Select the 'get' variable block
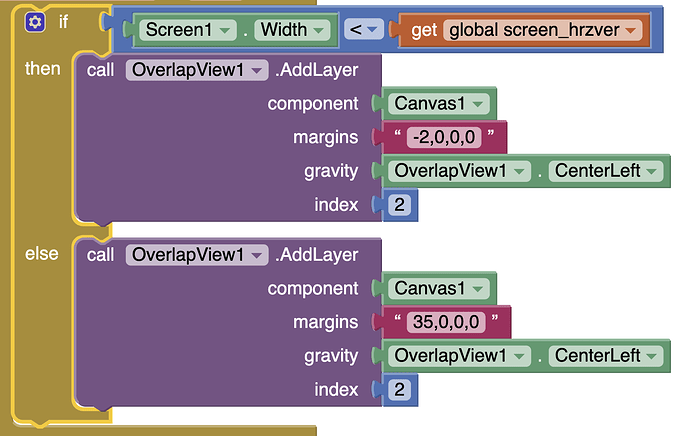This screenshot has width=690, height=436. point(423,31)
